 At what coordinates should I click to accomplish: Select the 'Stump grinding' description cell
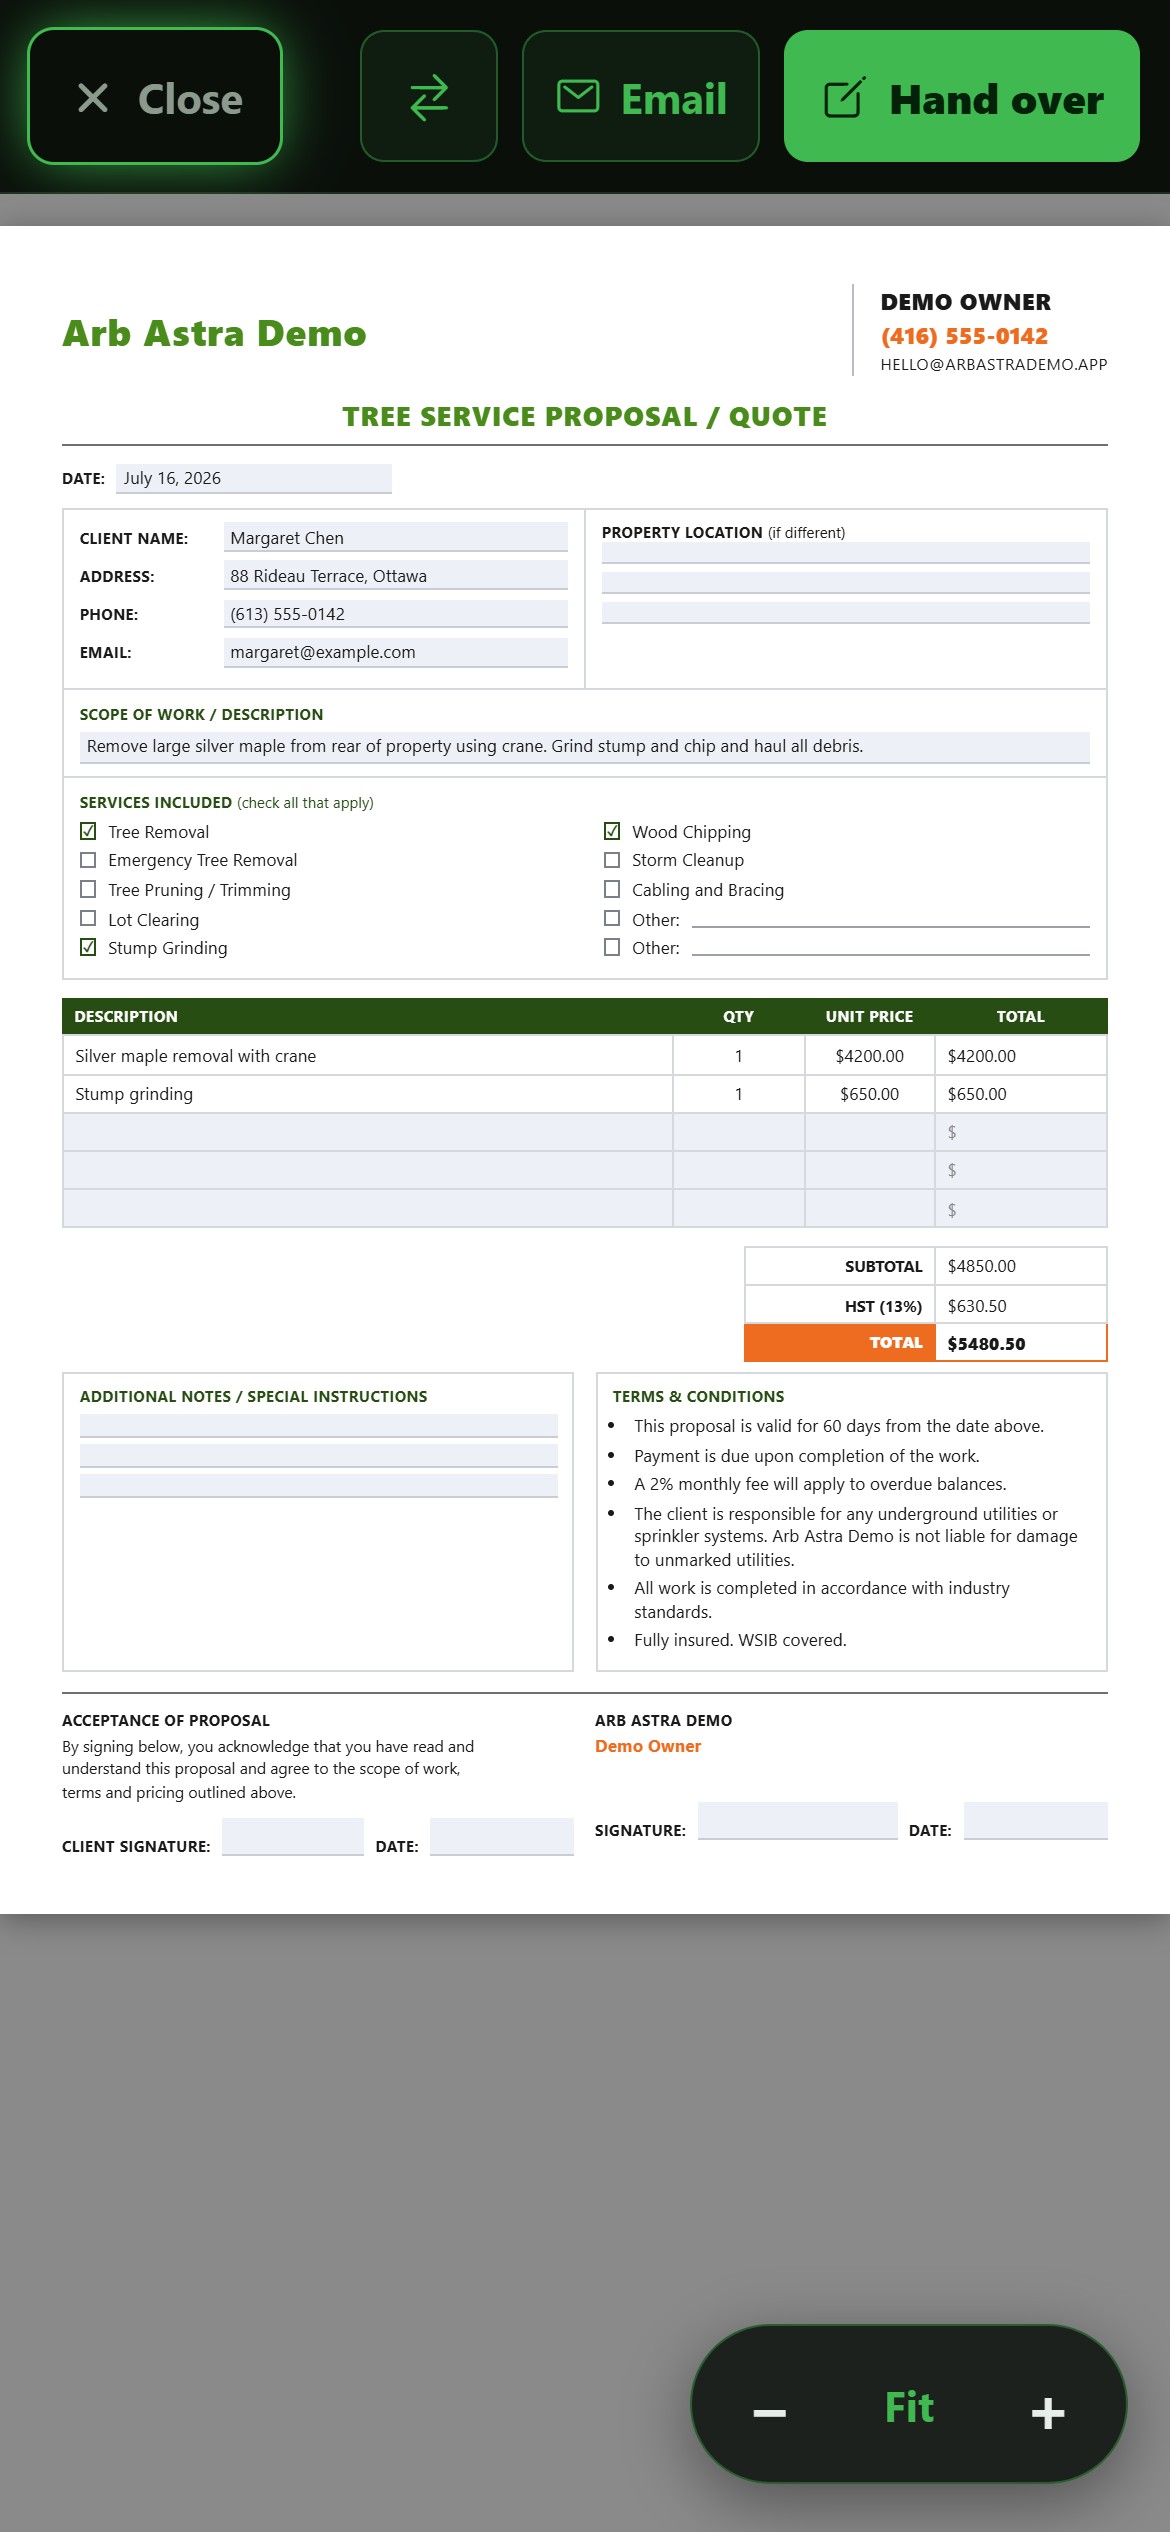(368, 1094)
